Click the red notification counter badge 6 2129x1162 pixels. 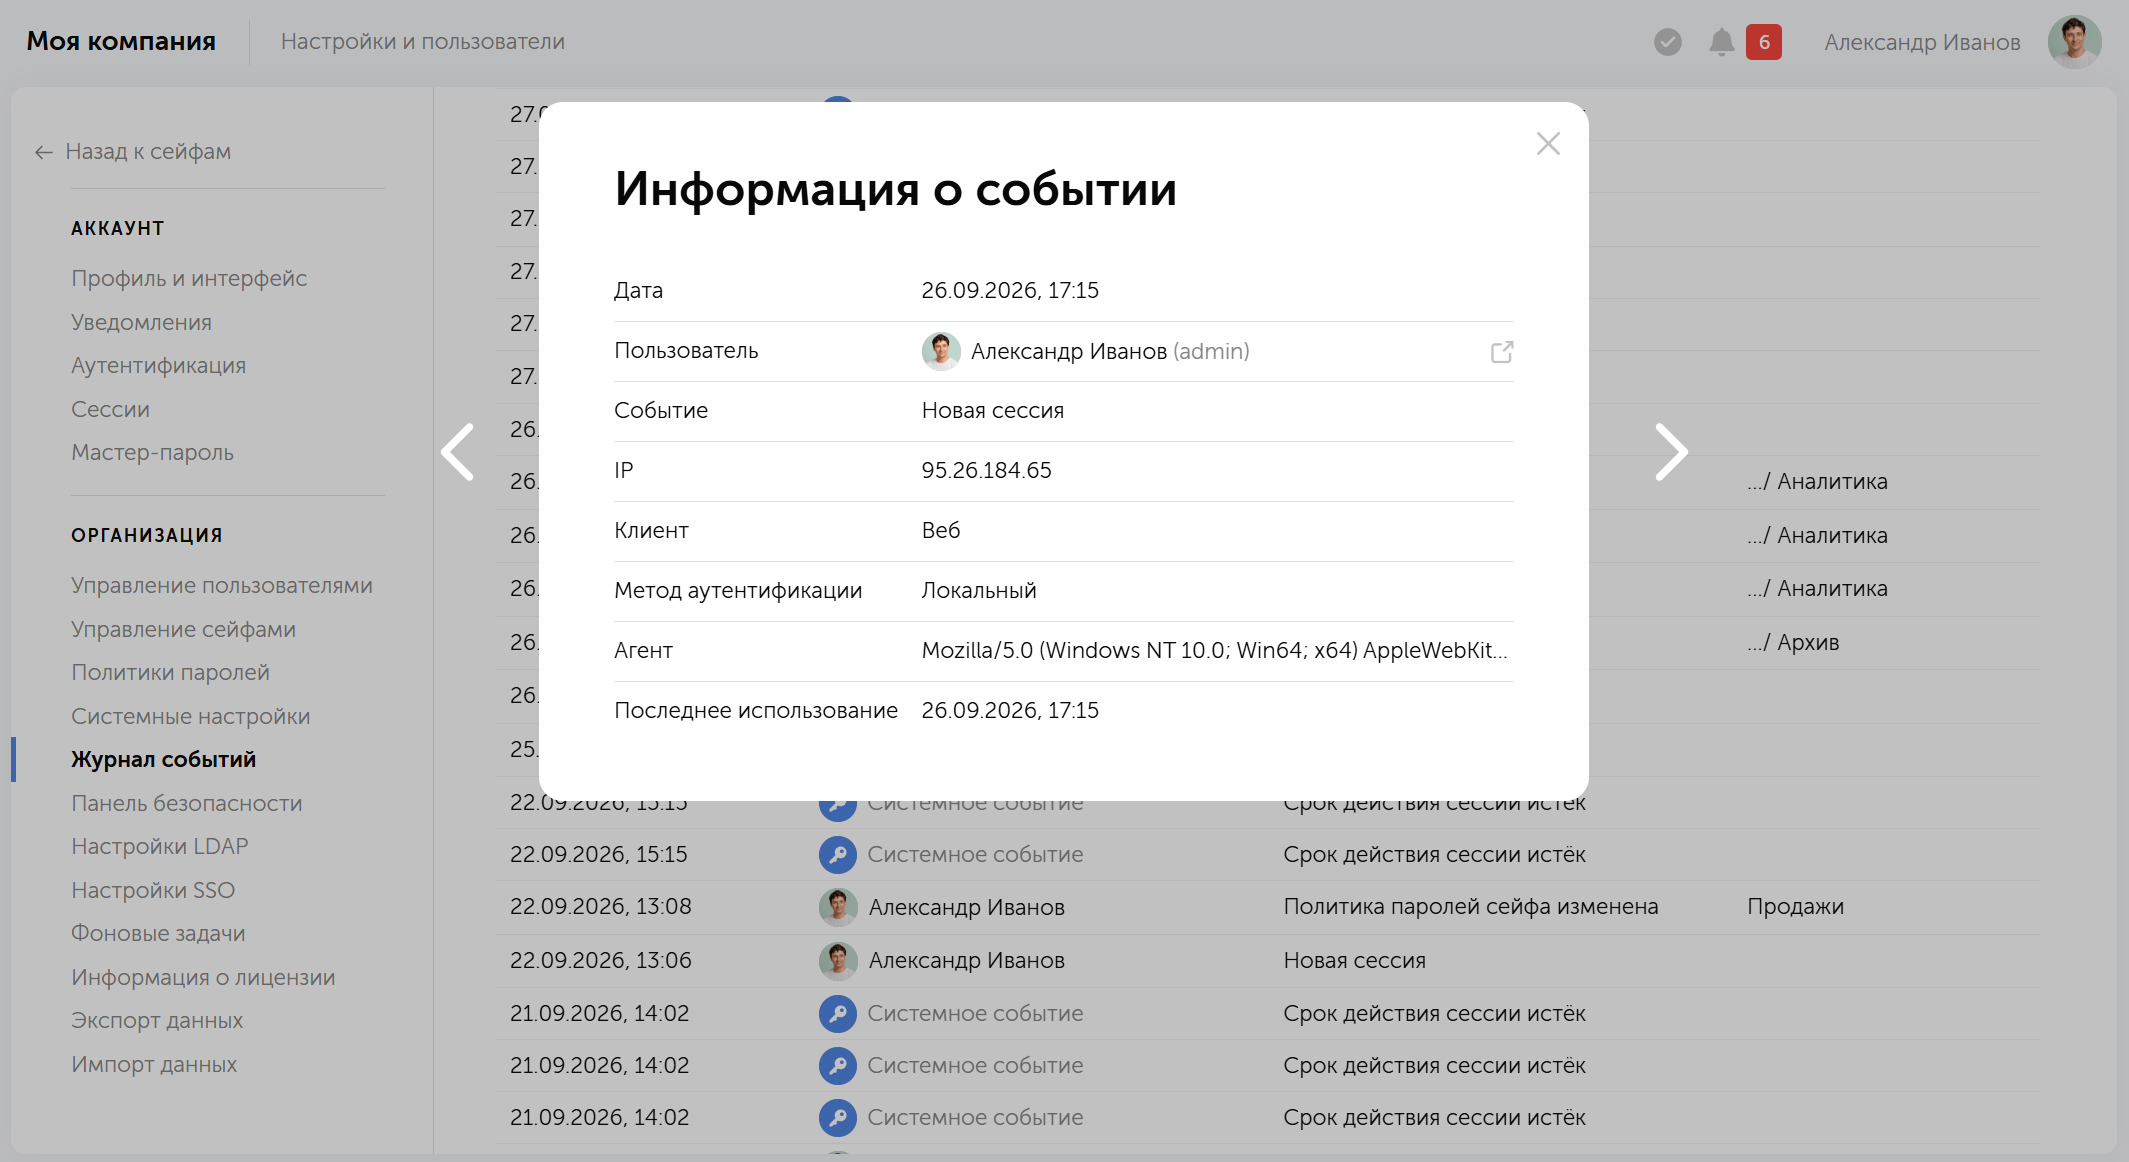coord(1764,42)
